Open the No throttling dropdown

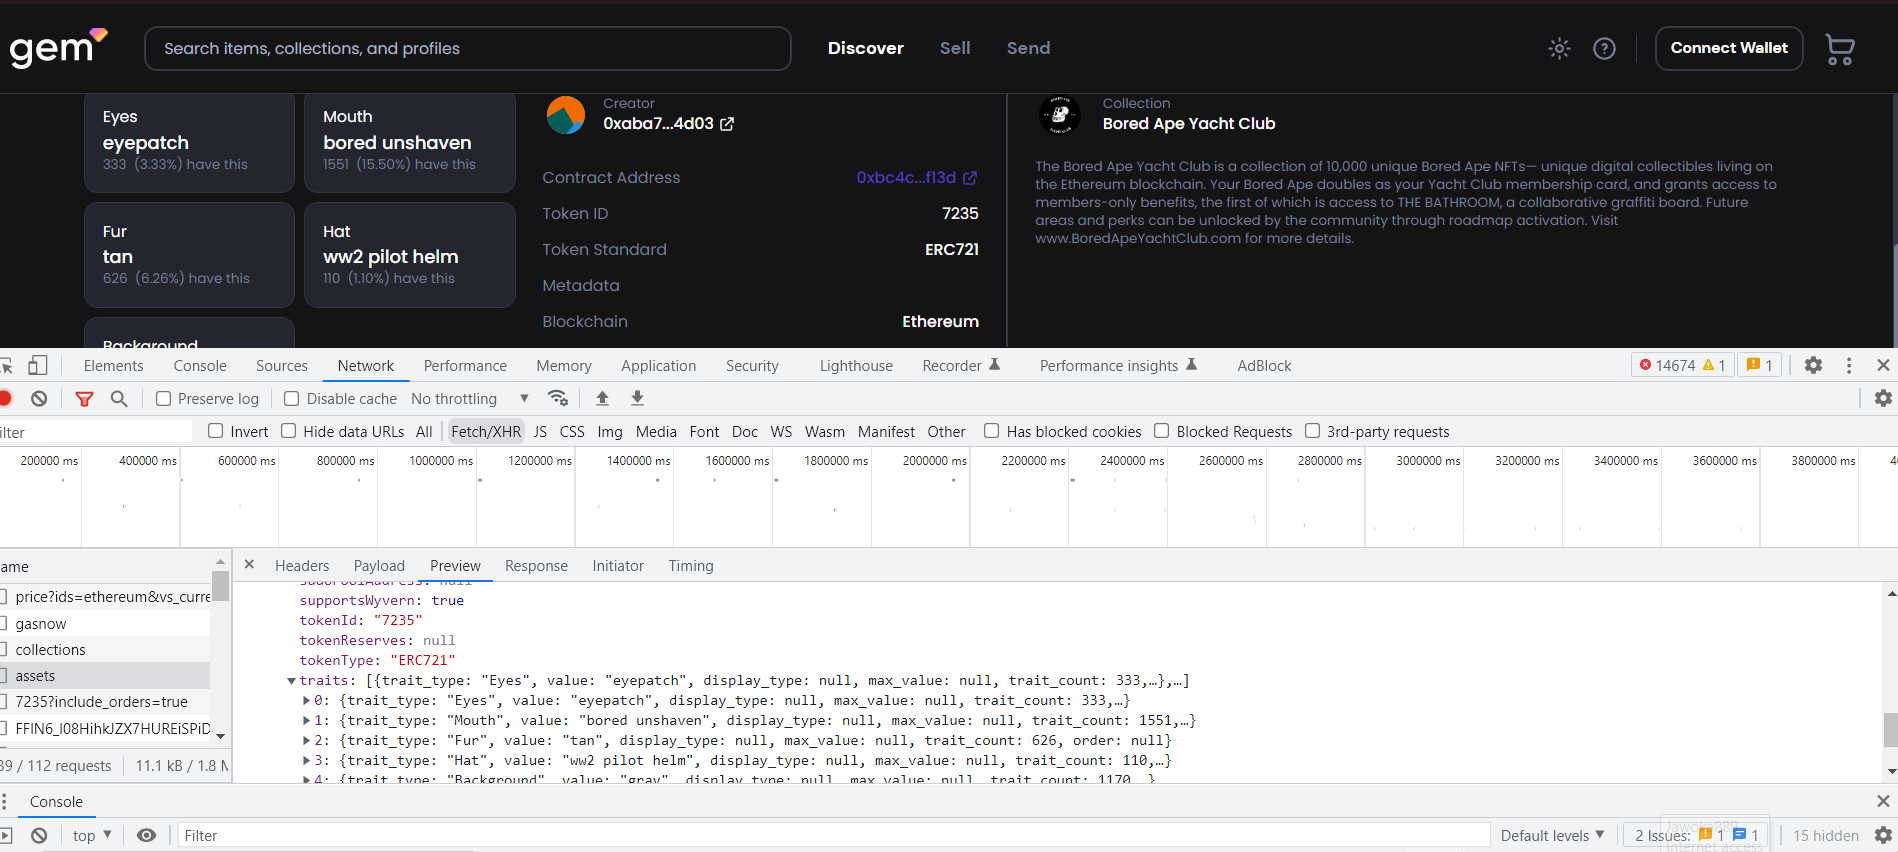click(x=469, y=398)
